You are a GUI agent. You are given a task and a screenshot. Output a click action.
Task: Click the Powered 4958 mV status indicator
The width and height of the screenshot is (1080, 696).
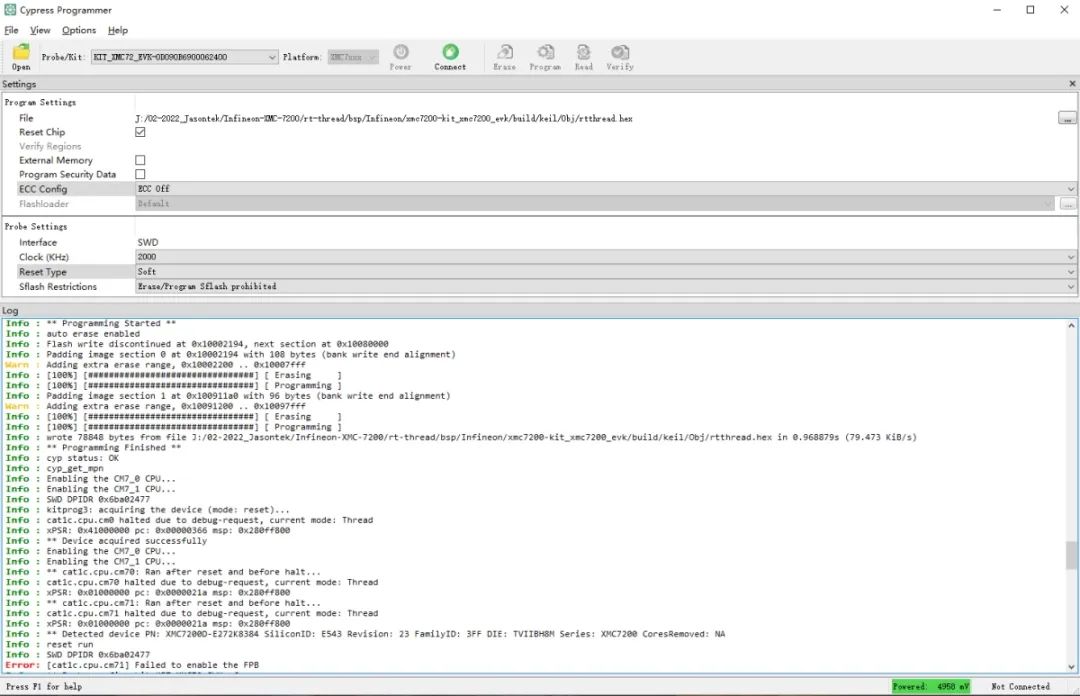931,686
